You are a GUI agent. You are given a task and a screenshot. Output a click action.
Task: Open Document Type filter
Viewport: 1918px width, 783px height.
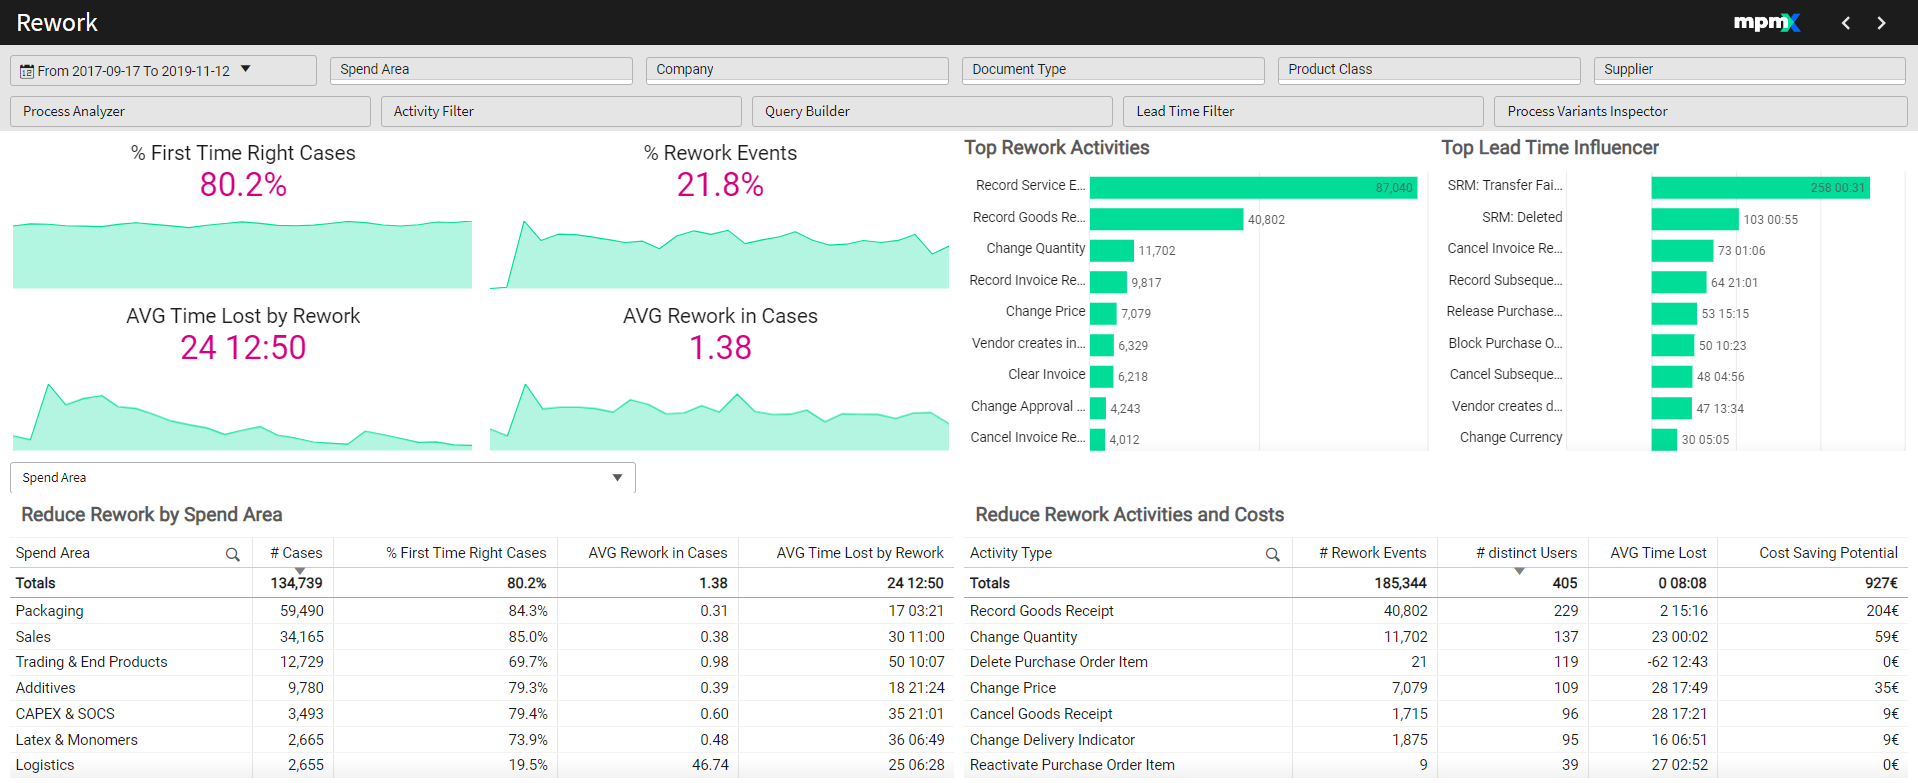point(1113,70)
